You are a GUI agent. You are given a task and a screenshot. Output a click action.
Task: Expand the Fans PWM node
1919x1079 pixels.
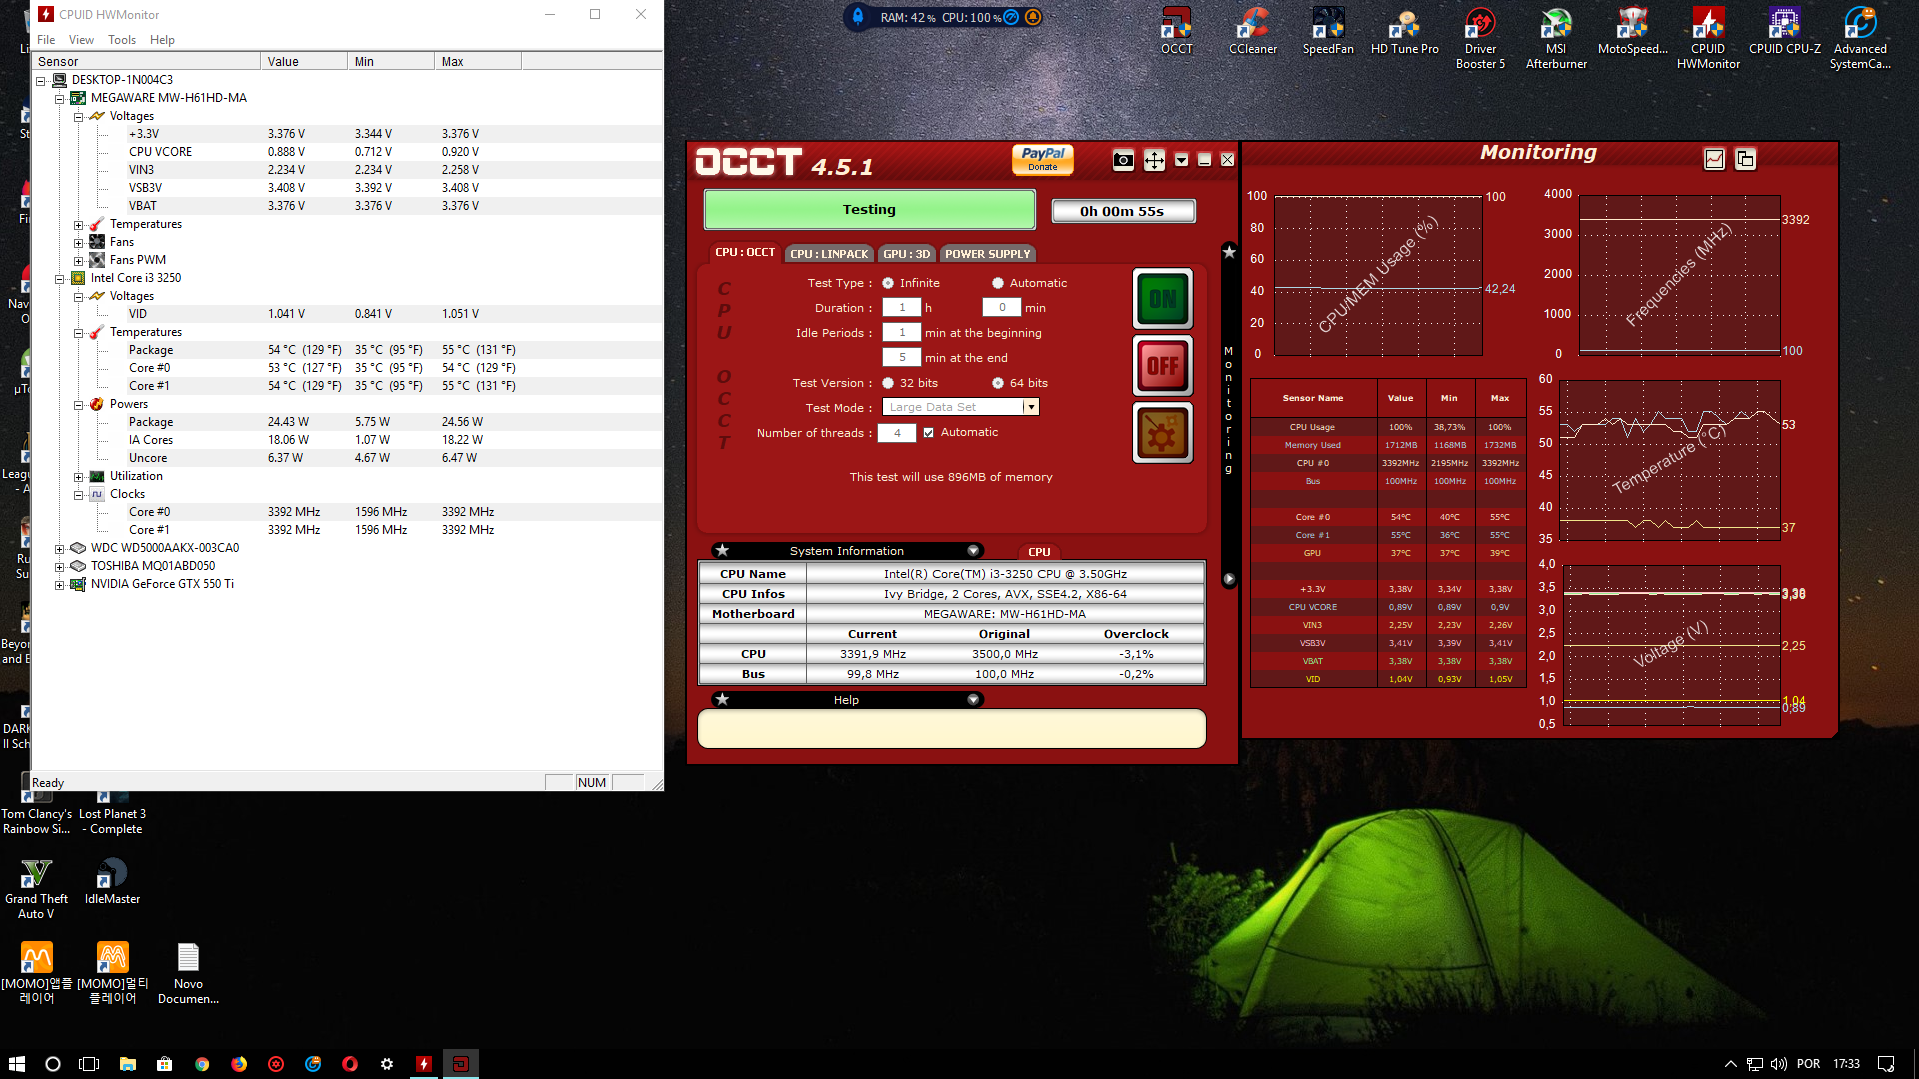pos(79,261)
